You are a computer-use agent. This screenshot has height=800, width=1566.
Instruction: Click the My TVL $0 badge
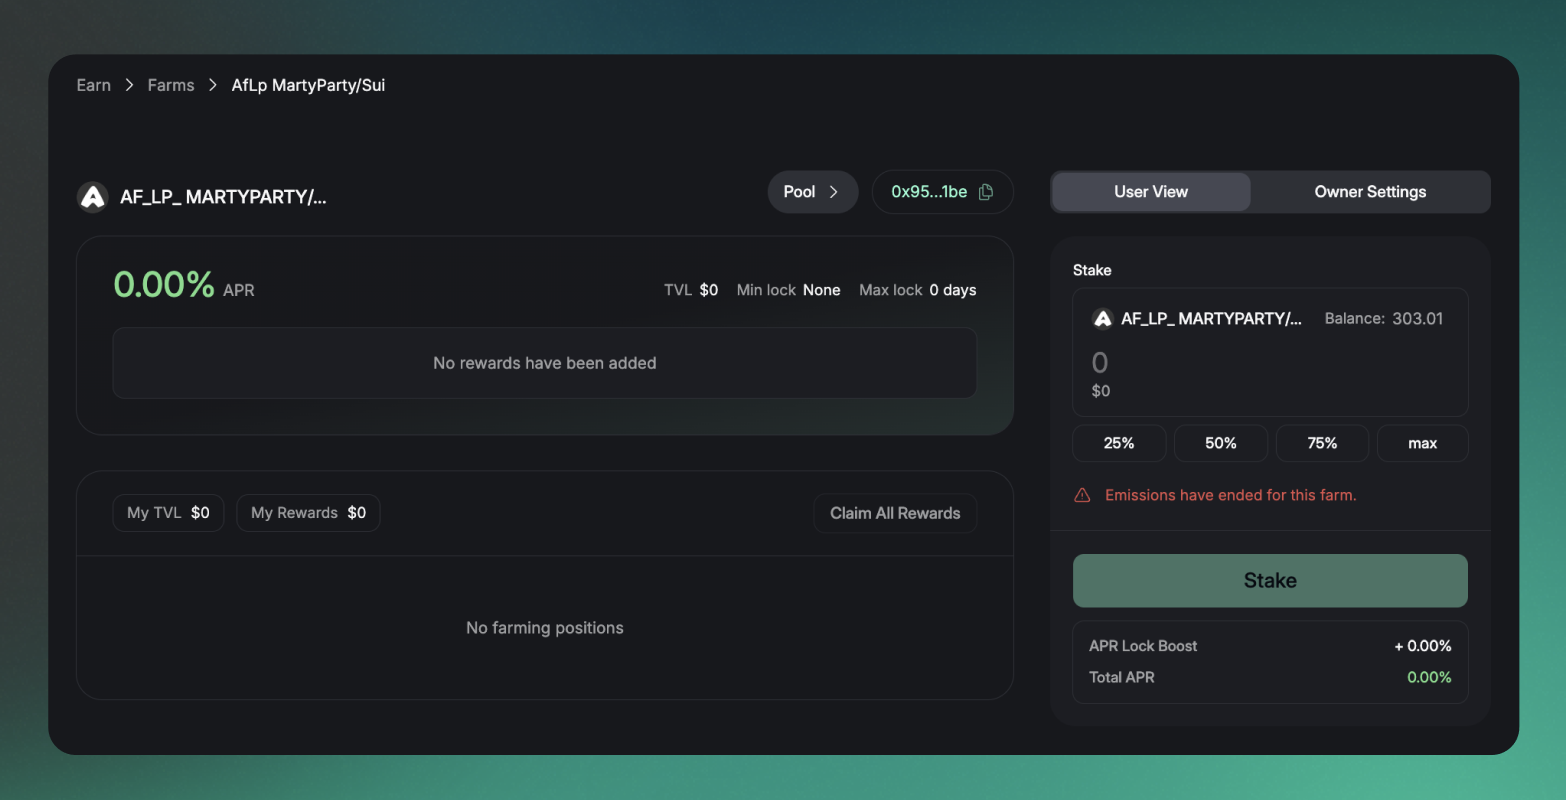coord(168,513)
